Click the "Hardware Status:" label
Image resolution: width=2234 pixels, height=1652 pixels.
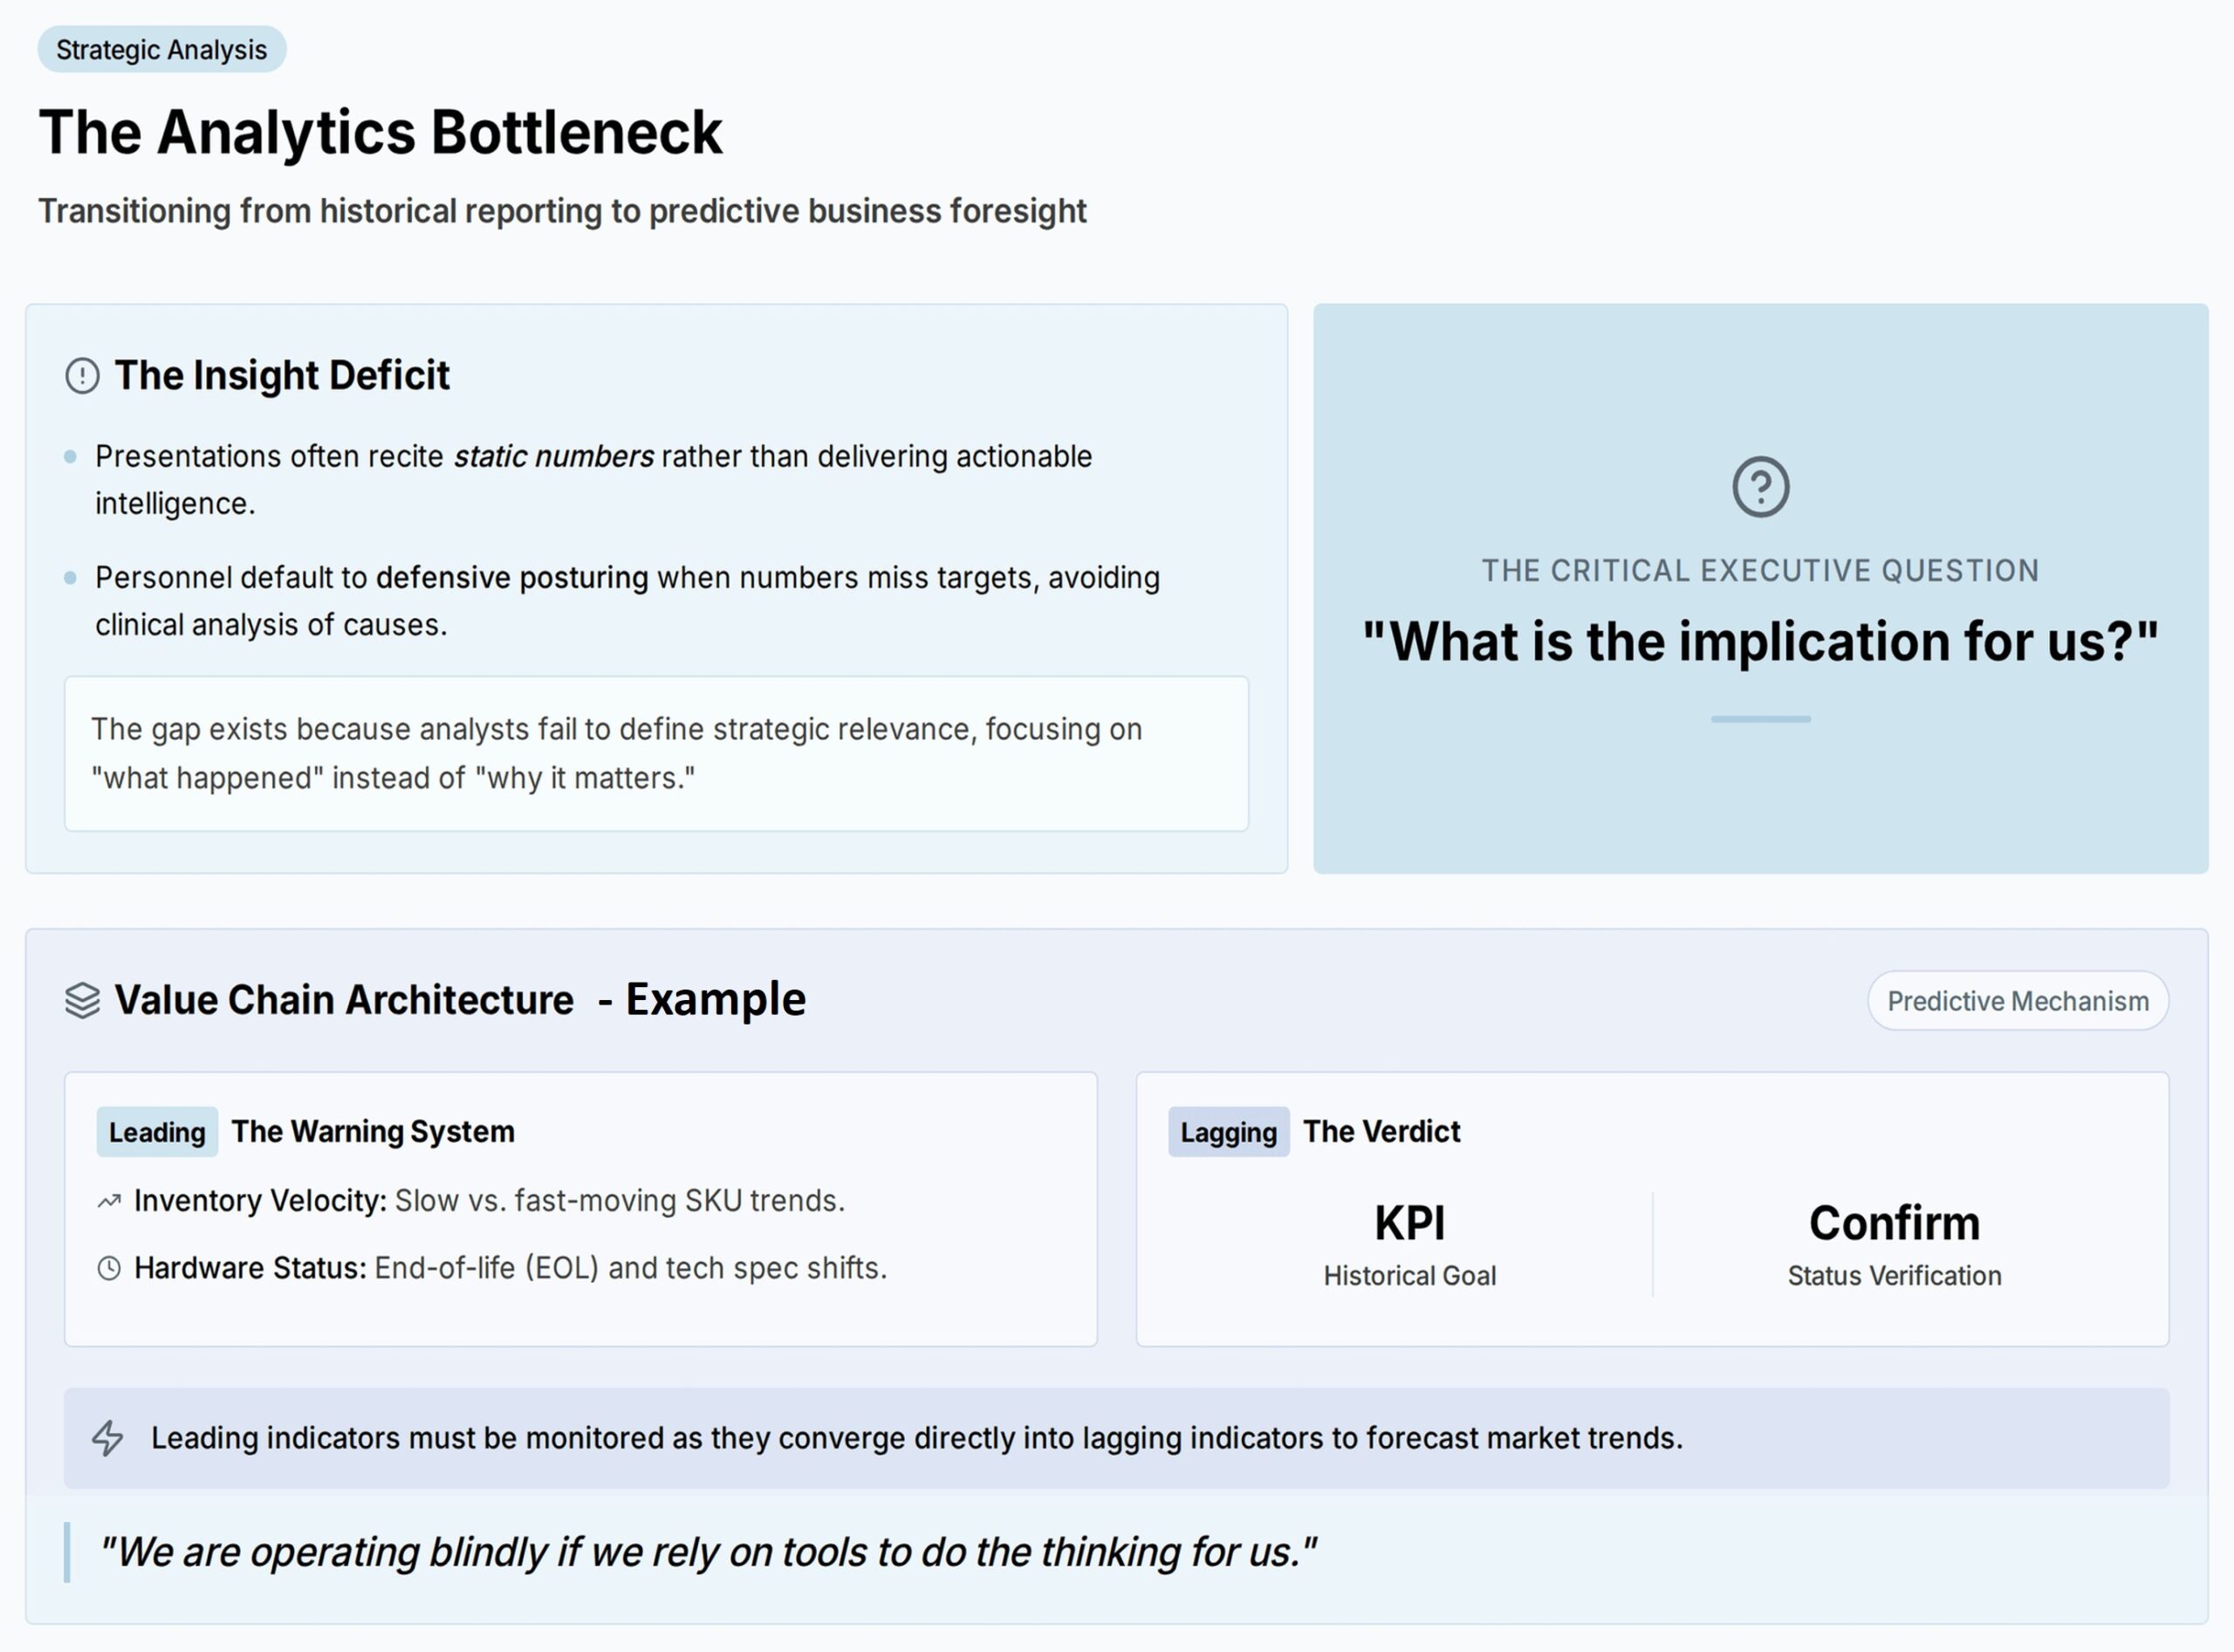[250, 1268]
